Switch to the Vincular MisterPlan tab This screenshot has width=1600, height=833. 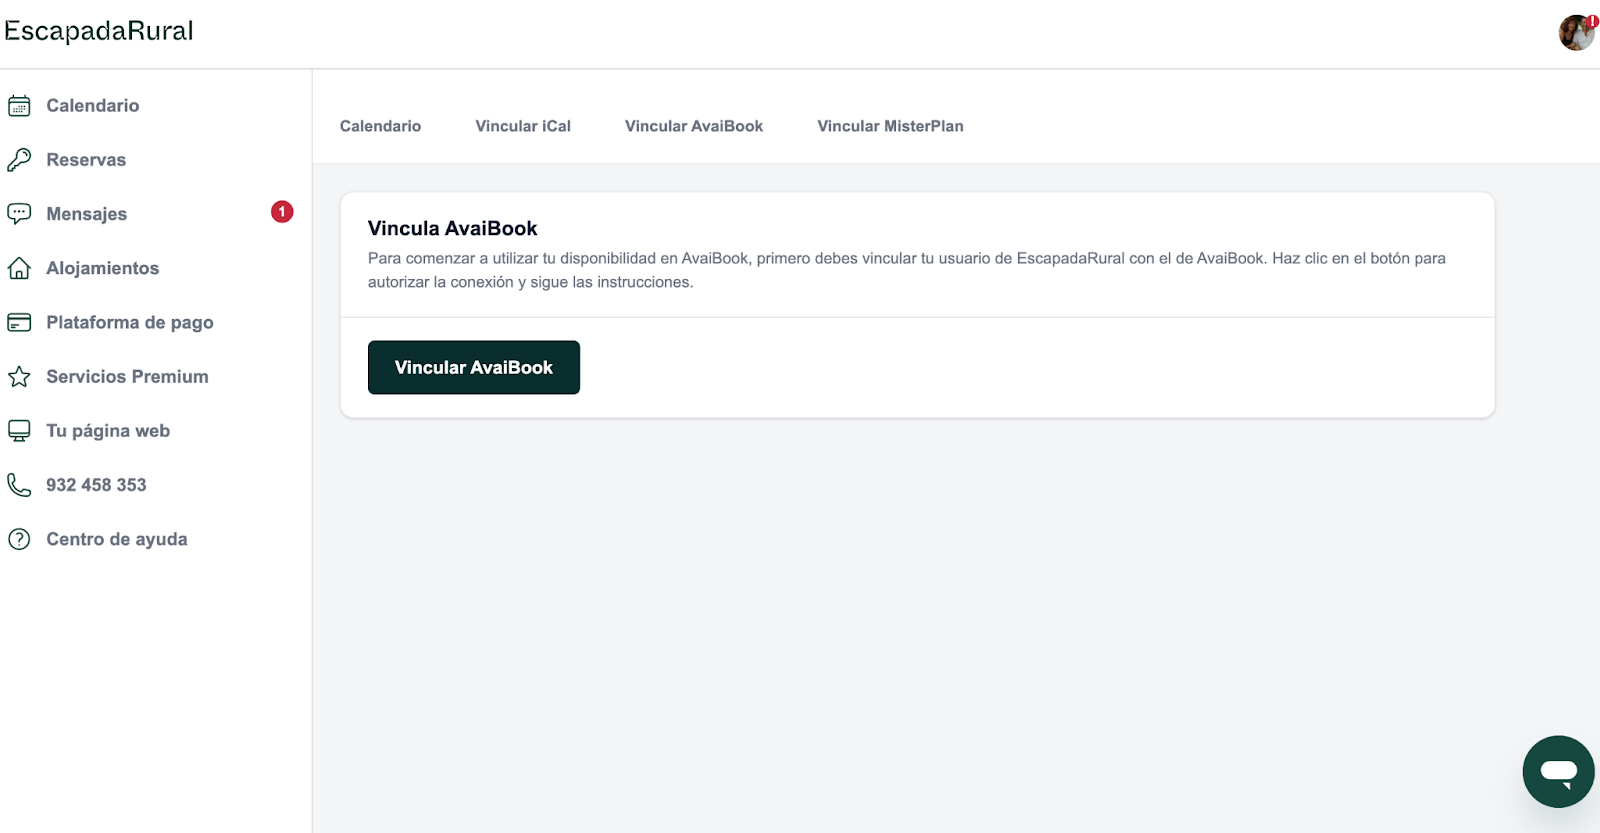point(890,126)
